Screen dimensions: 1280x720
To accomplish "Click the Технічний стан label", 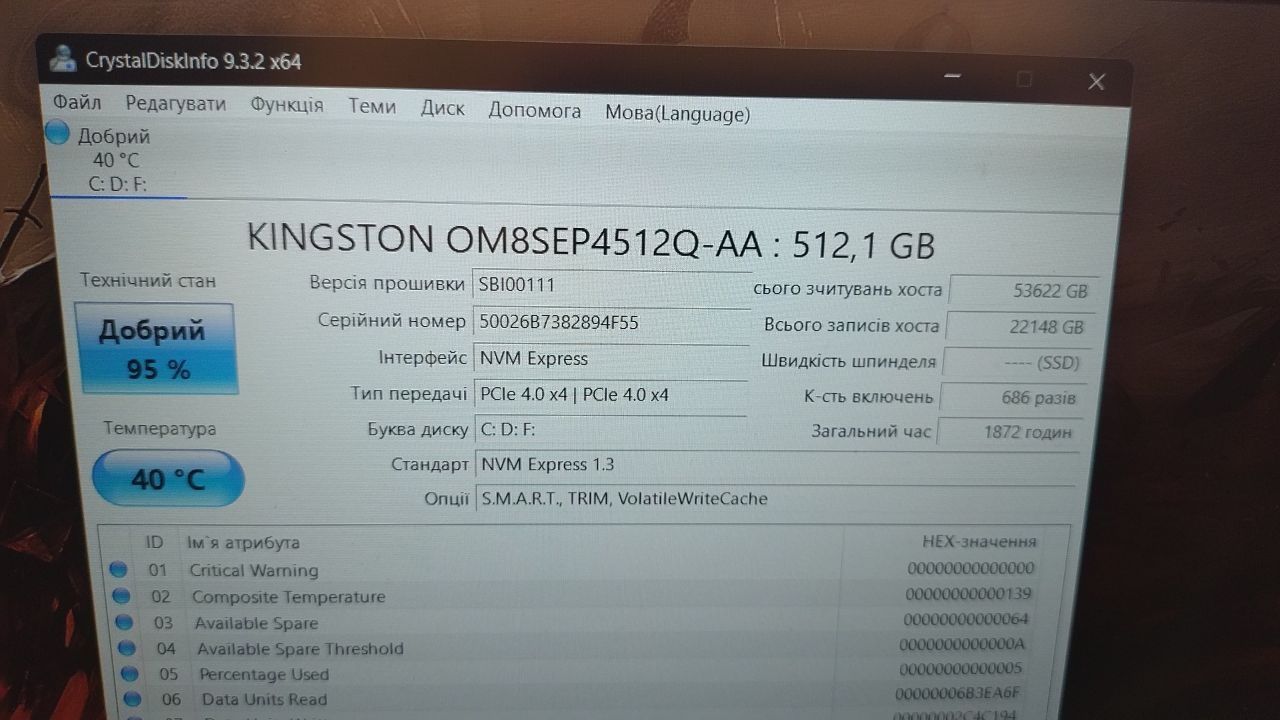I will (148, 281).
